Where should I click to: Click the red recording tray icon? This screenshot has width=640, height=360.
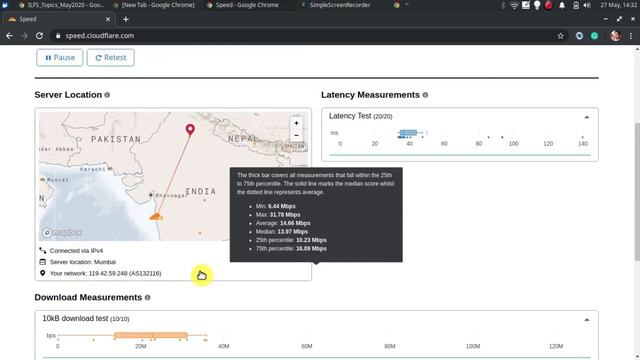[x=549, y=5]
